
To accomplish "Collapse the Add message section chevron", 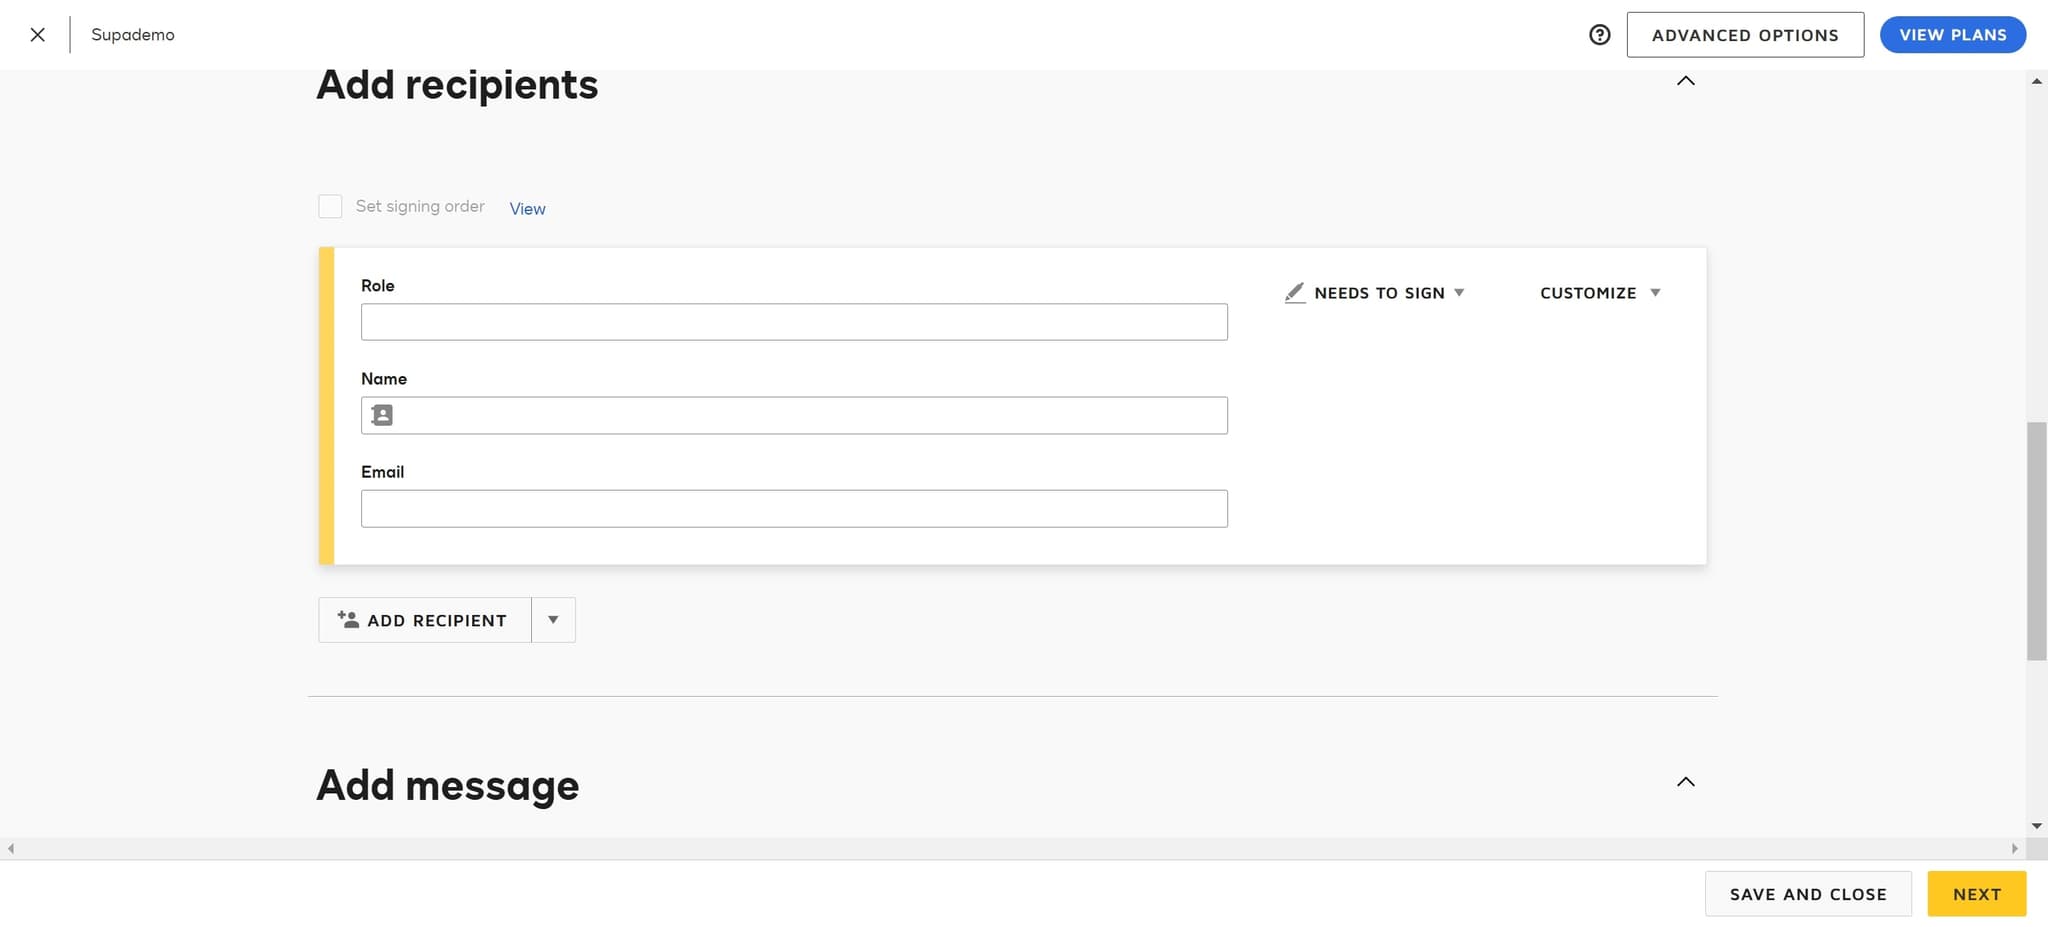I will coord(1685,782).
